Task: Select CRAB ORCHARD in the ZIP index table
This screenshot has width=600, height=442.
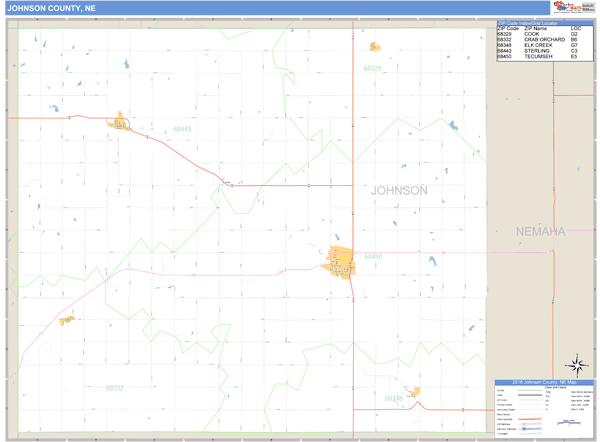Action: (545, 39)
